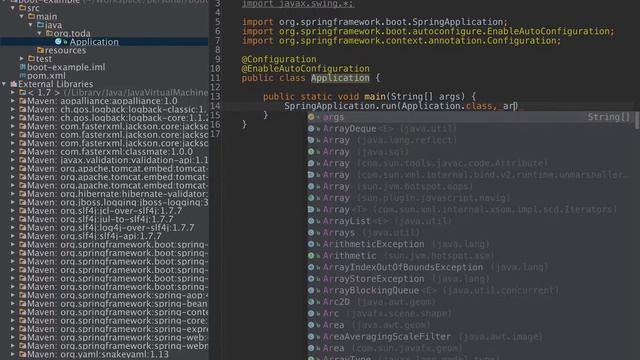Choose Array (java.sql) suggestion
The width and height of the screenshot is (640, 360).
[x=471, y=152]
